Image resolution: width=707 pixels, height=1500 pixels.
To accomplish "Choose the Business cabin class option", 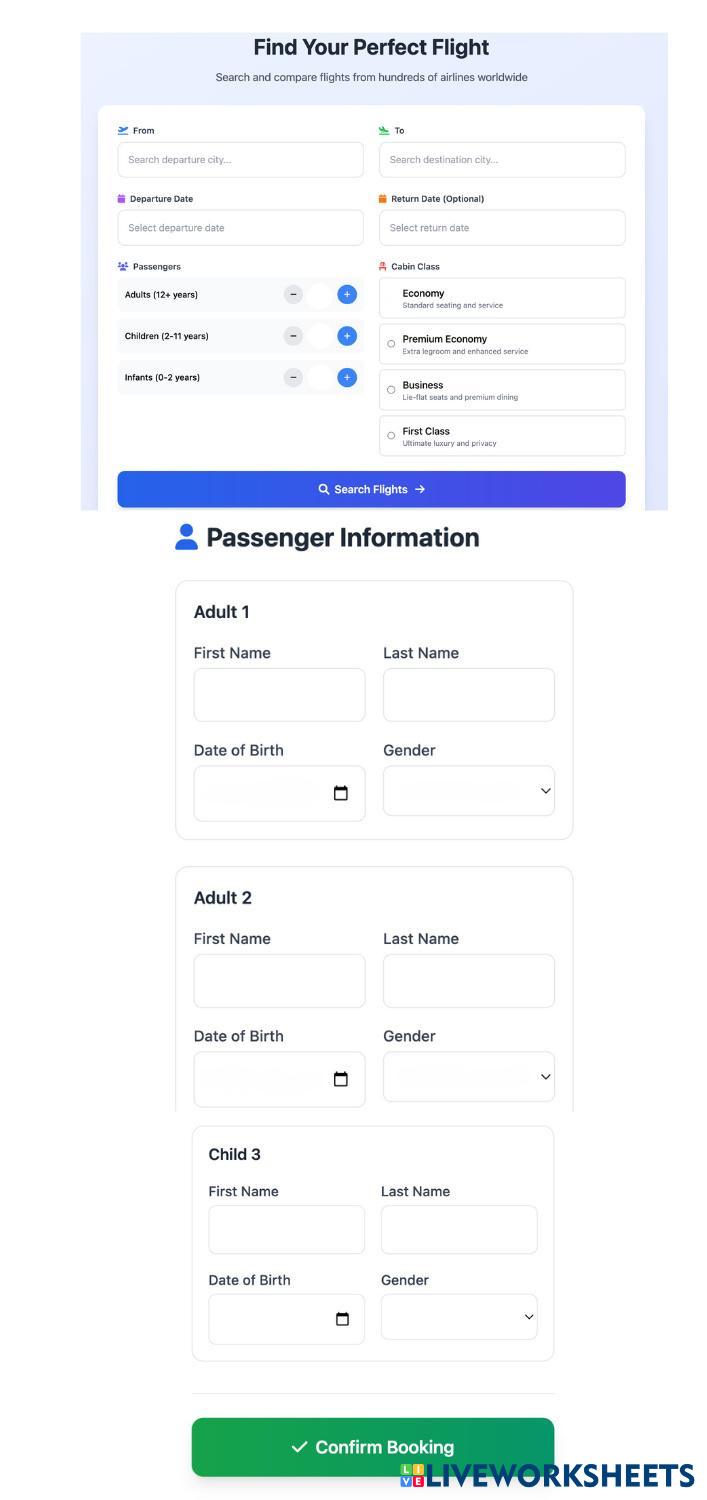I will [x=391, y=390].
